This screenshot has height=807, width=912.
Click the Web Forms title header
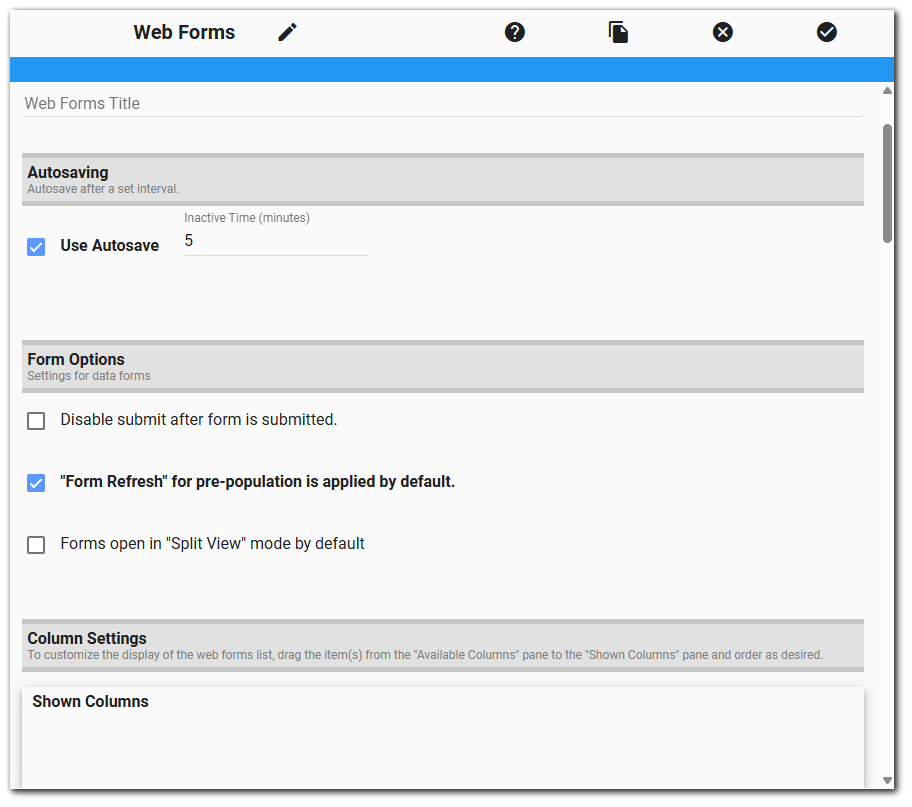pyautogui.click(x=184, y=31)
